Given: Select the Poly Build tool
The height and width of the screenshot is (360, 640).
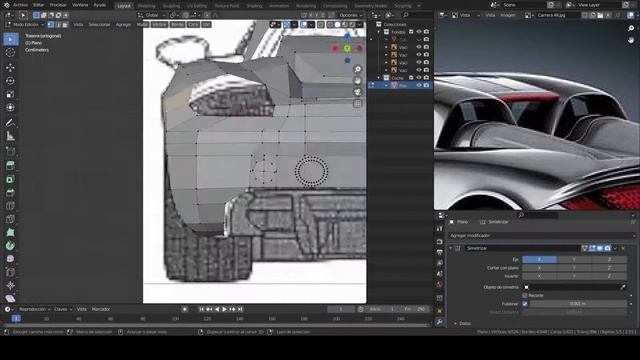Looking at the screenshot, I should pyautogui.click(x=11, y=233).
